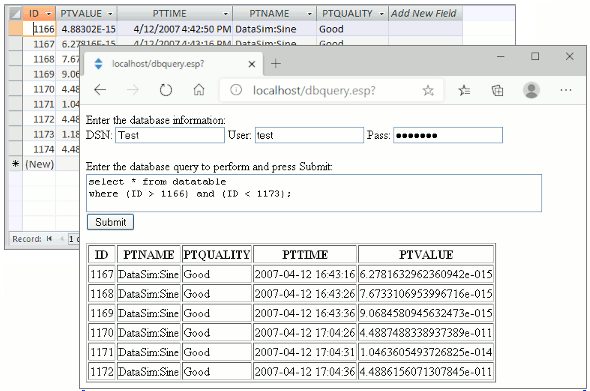Focus the User input field
This screenshot has height=391, width=590.
[309, 135]
